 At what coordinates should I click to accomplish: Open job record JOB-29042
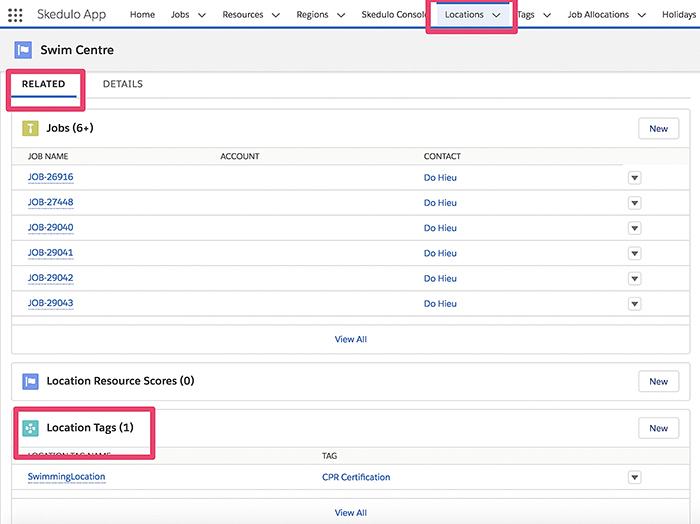[x=50, y=278]
